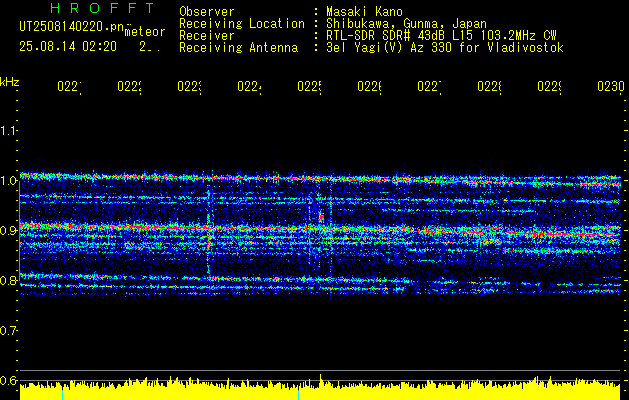Image resolution: width=629 pixels, height=400 pixels.
Task: Select the filename UT2508140220.pn text
Action: pyautogui.click(x=72, y=27)
